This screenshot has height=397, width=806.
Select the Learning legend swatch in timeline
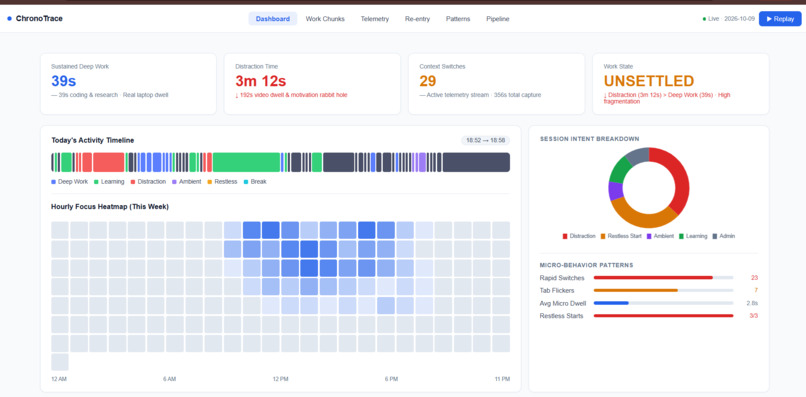[x=96, y=182]
